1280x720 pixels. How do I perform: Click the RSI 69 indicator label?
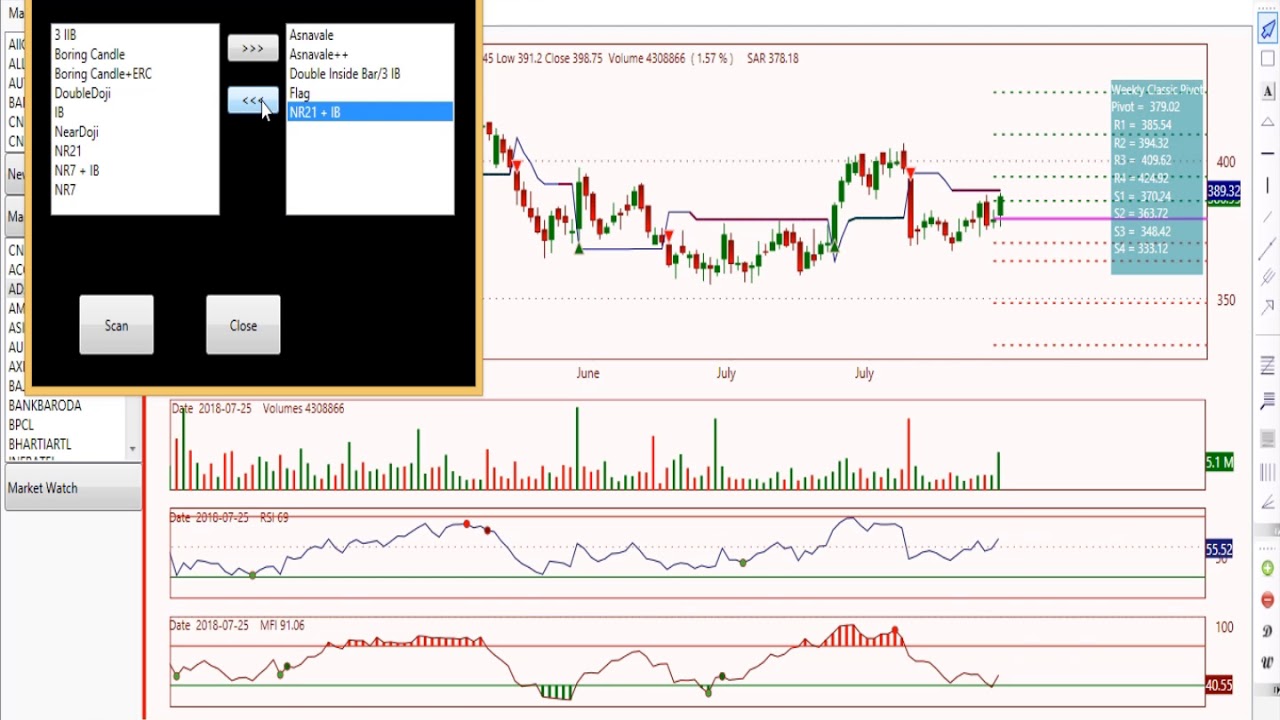[274, 517]
